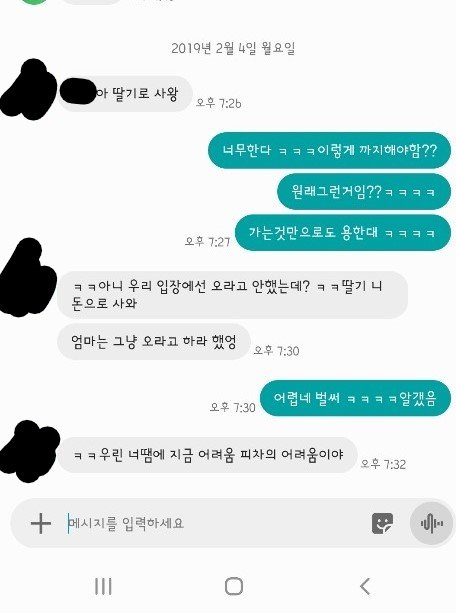Select the 딸기로 사왕 message bubble
Screen dimensions: 456x613
(126, 94)
